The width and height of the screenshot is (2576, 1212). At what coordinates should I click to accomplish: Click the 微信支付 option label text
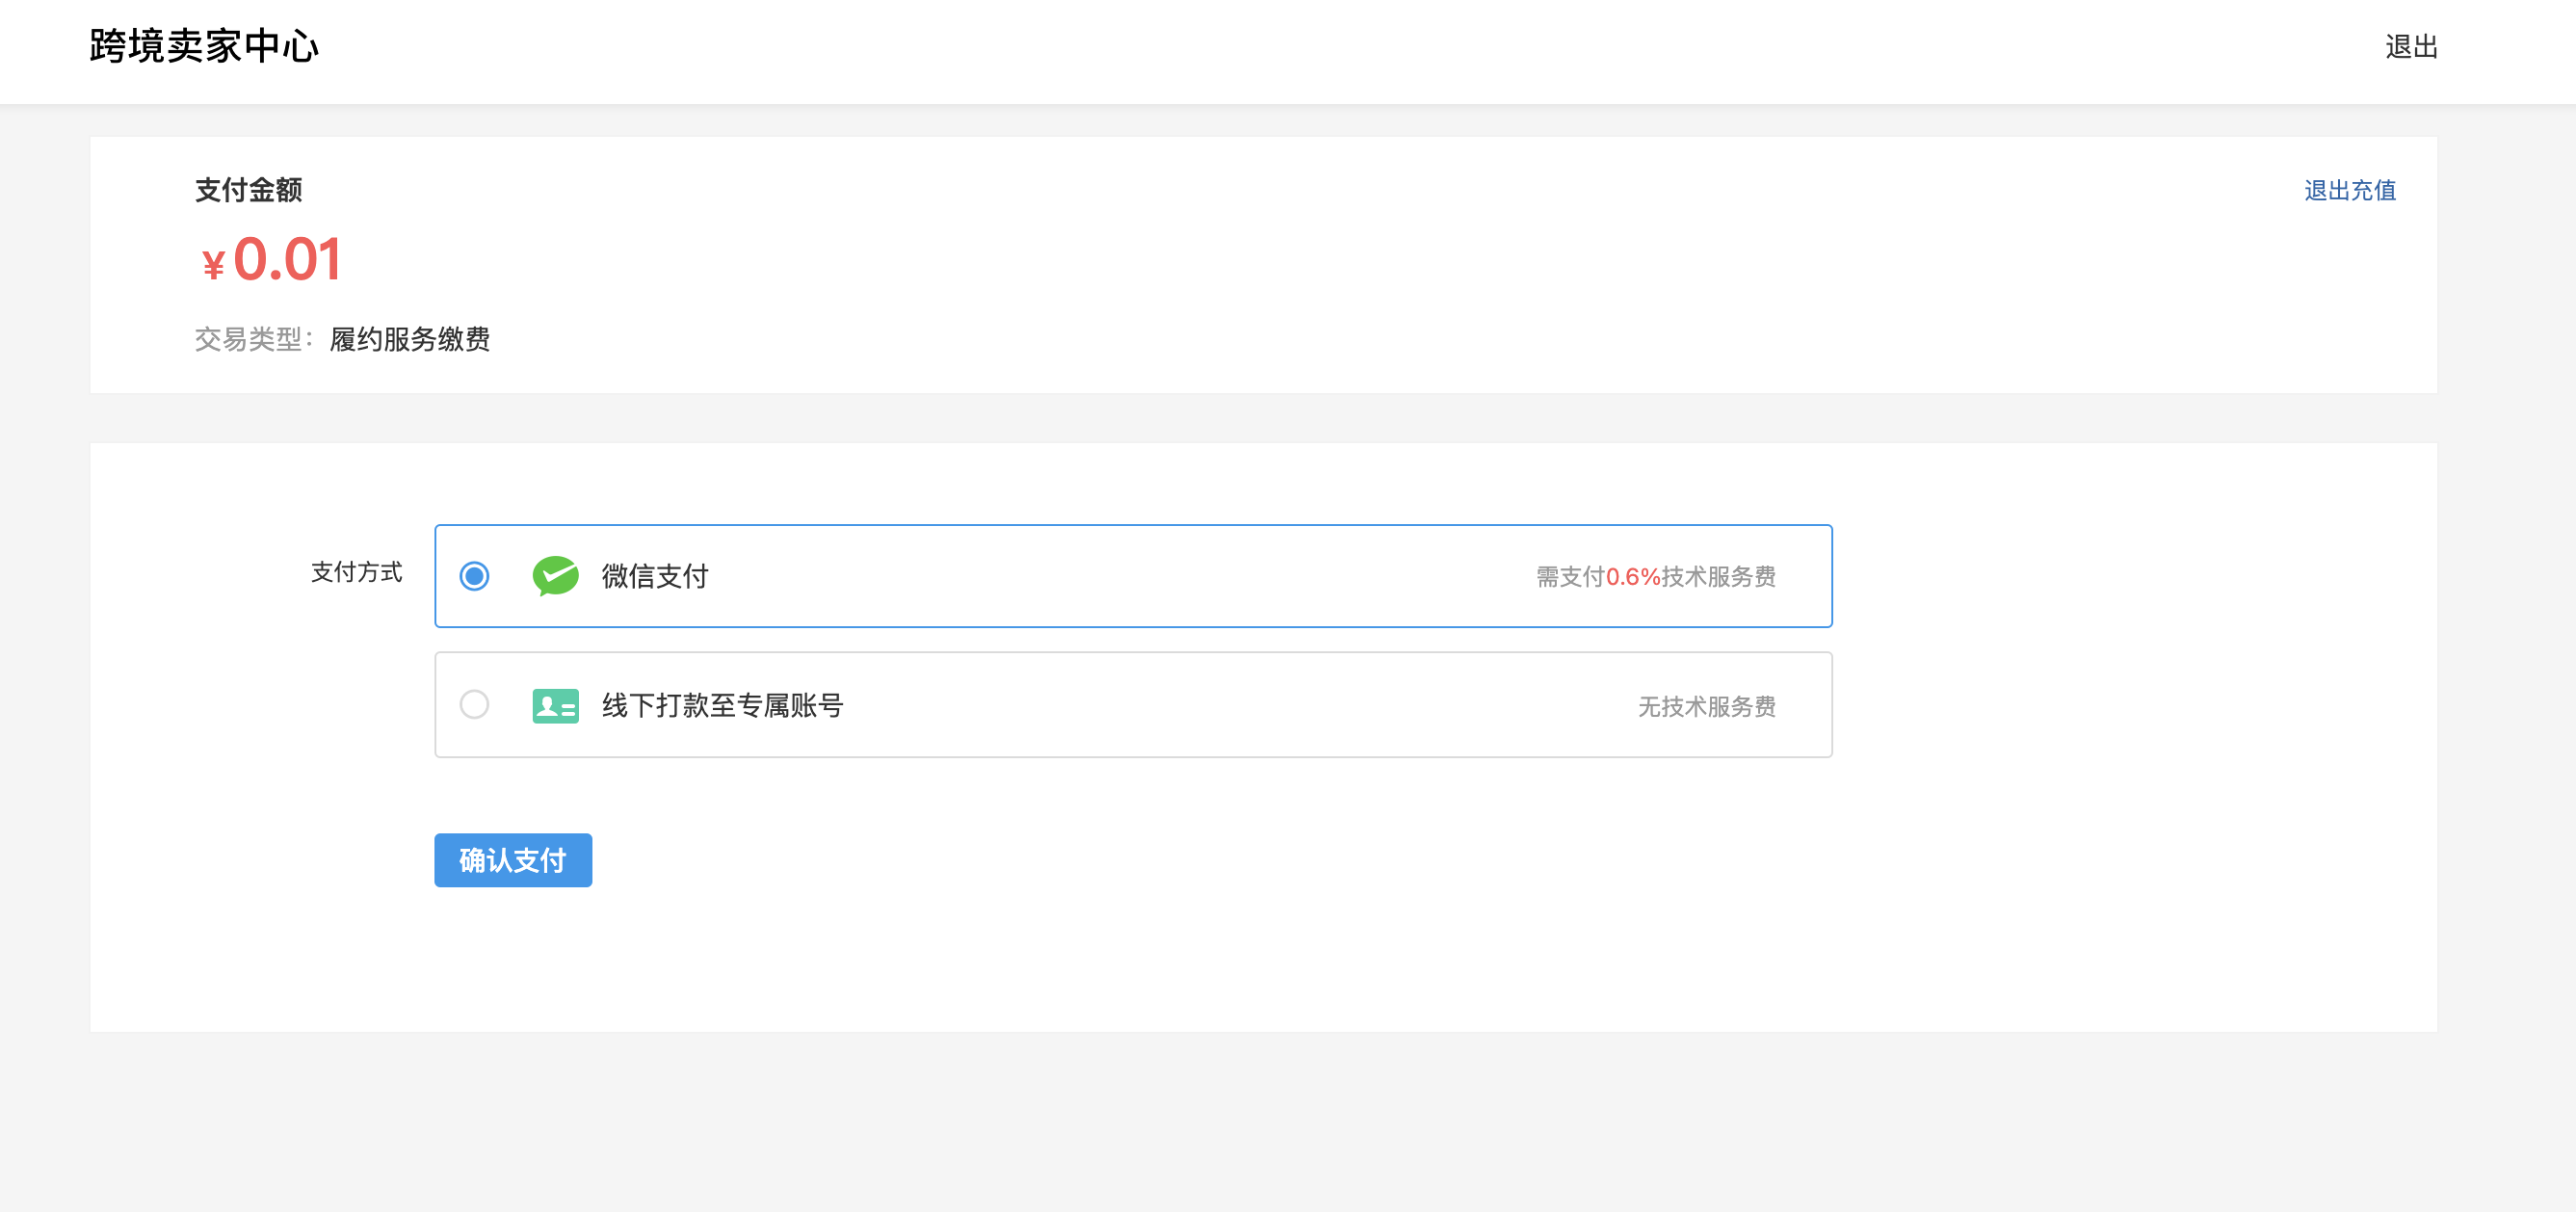click(x=655, y=576)
